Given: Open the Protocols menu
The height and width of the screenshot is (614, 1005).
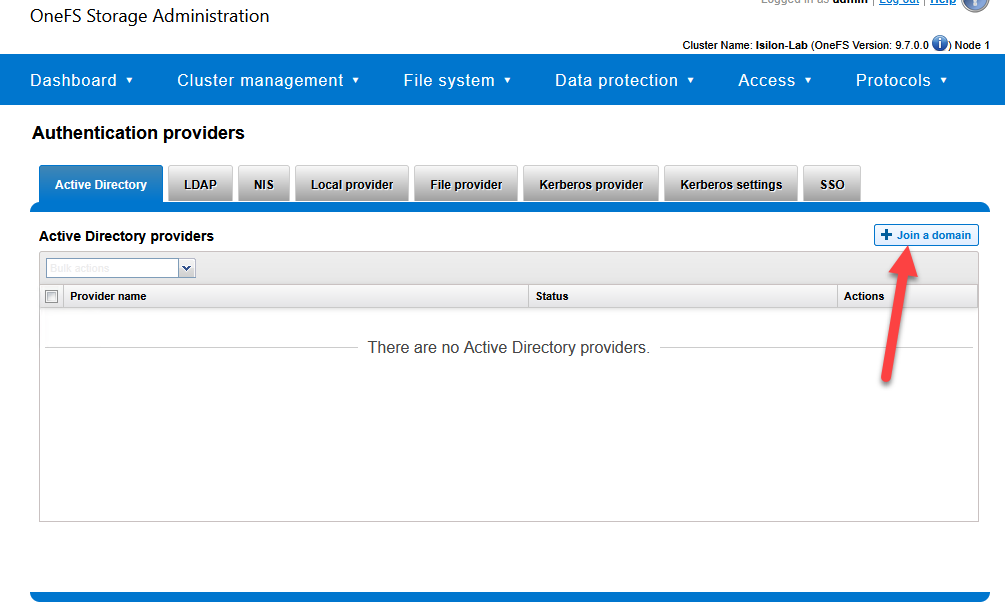Looking at the screenshot, I should (x=901, y=80).
